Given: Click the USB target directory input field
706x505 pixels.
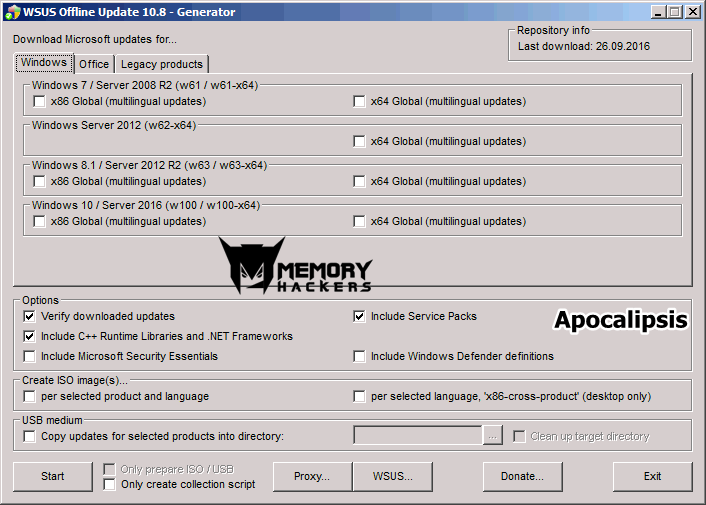Looking at the screenshot, I should click(418, 435).
